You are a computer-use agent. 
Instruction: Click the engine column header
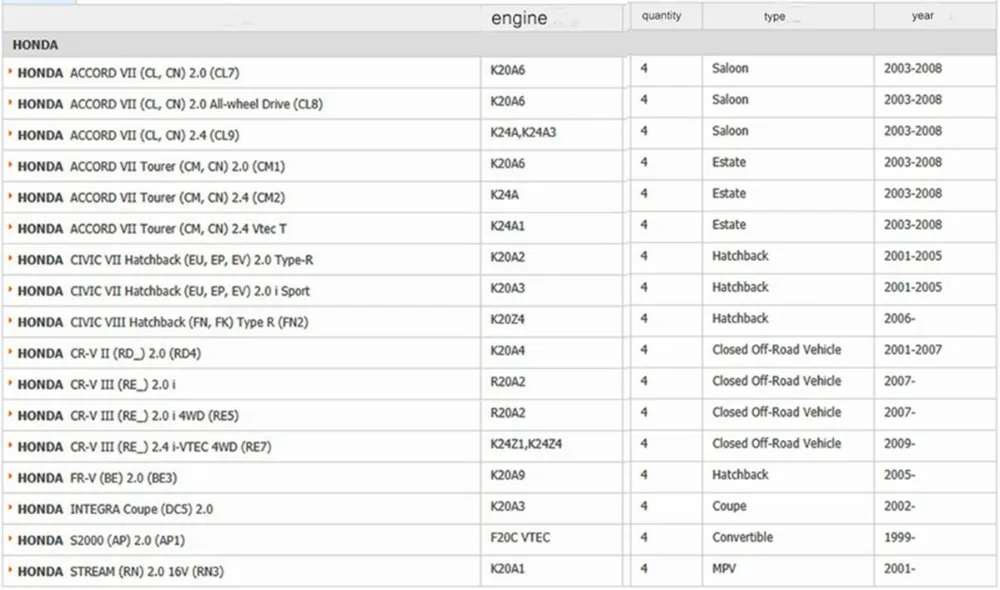[x=518, y=18]
